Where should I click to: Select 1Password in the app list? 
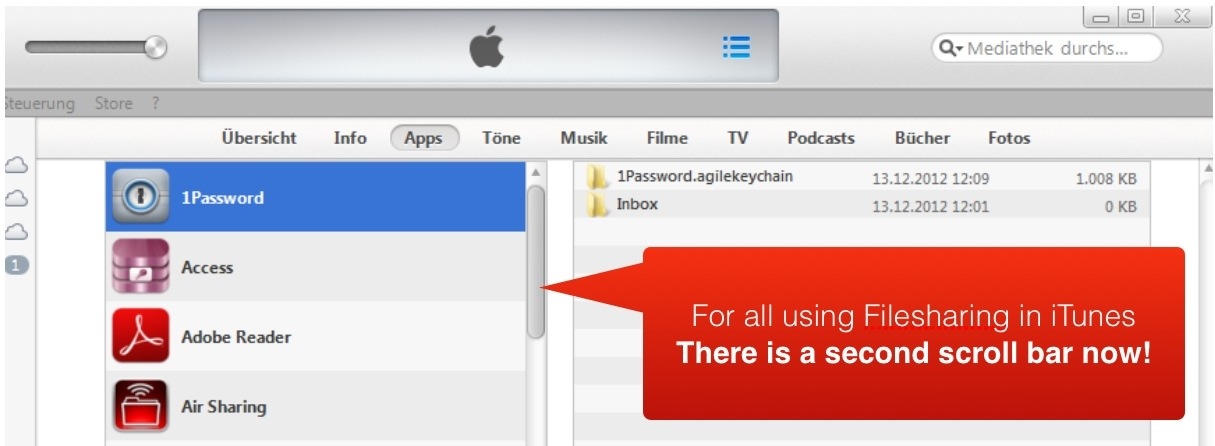pyautogui.click(x=316, y=197)
